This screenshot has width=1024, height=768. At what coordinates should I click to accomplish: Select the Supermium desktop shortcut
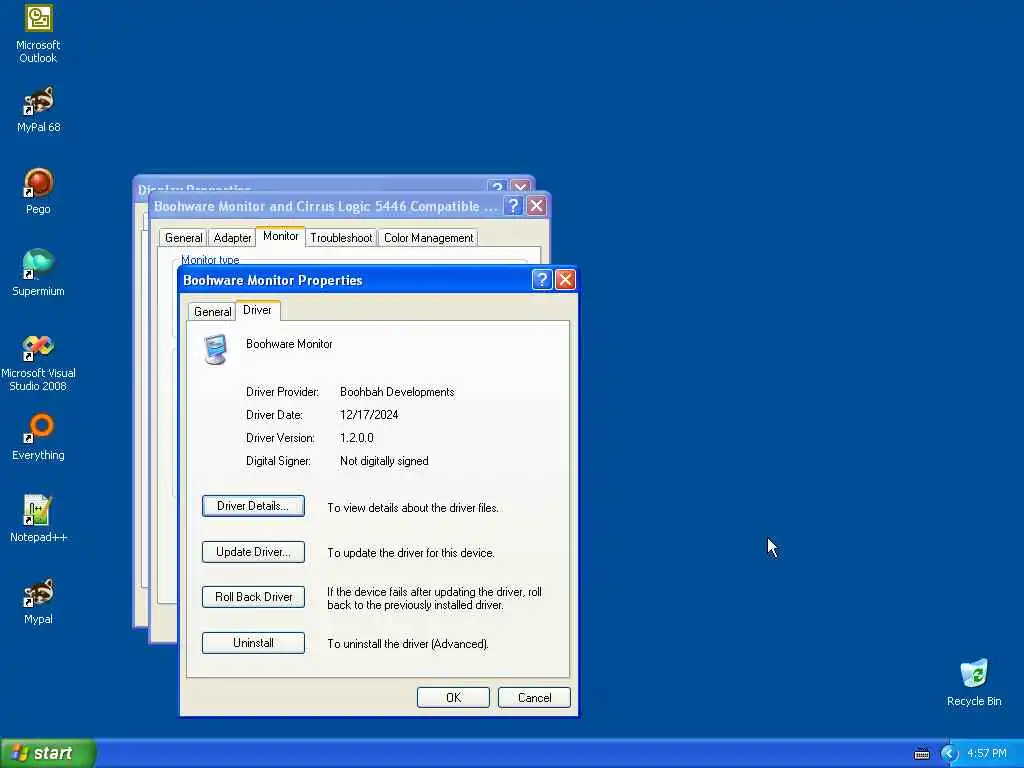point(38,273)
